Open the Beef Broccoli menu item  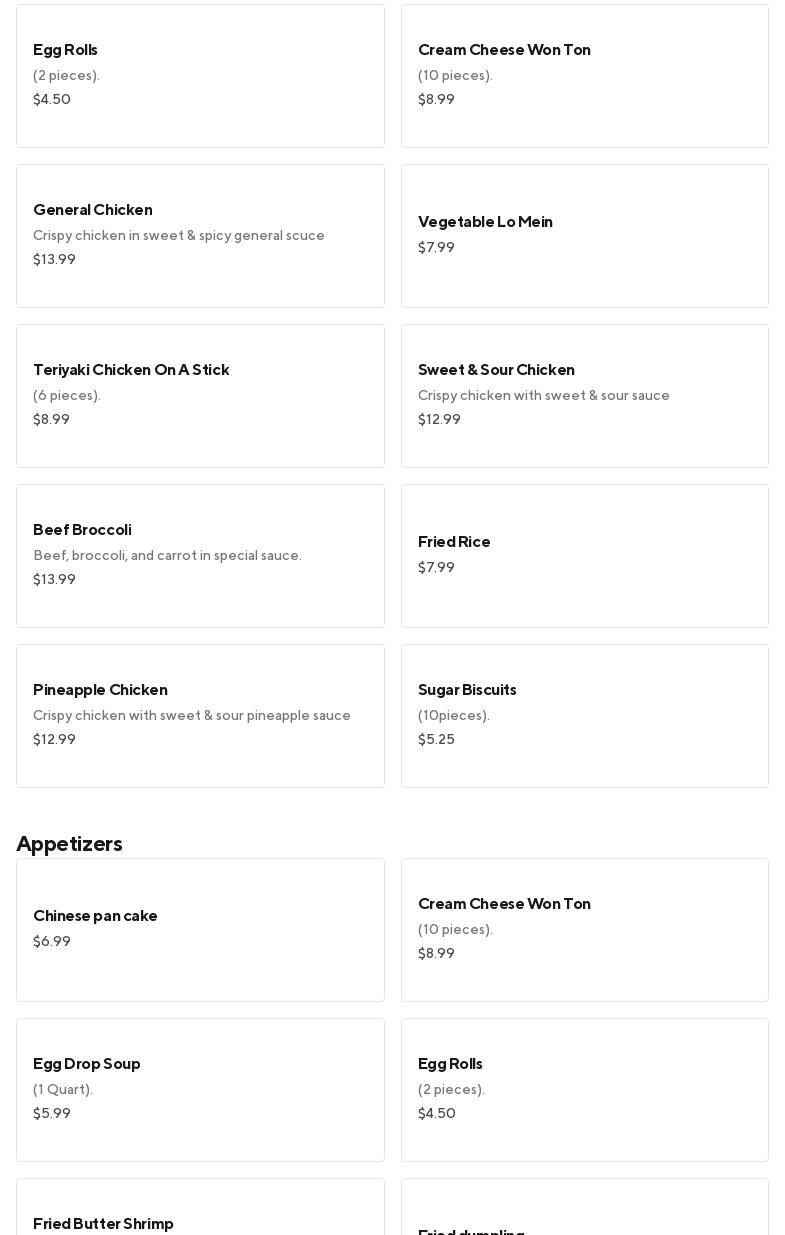[200, 556]
